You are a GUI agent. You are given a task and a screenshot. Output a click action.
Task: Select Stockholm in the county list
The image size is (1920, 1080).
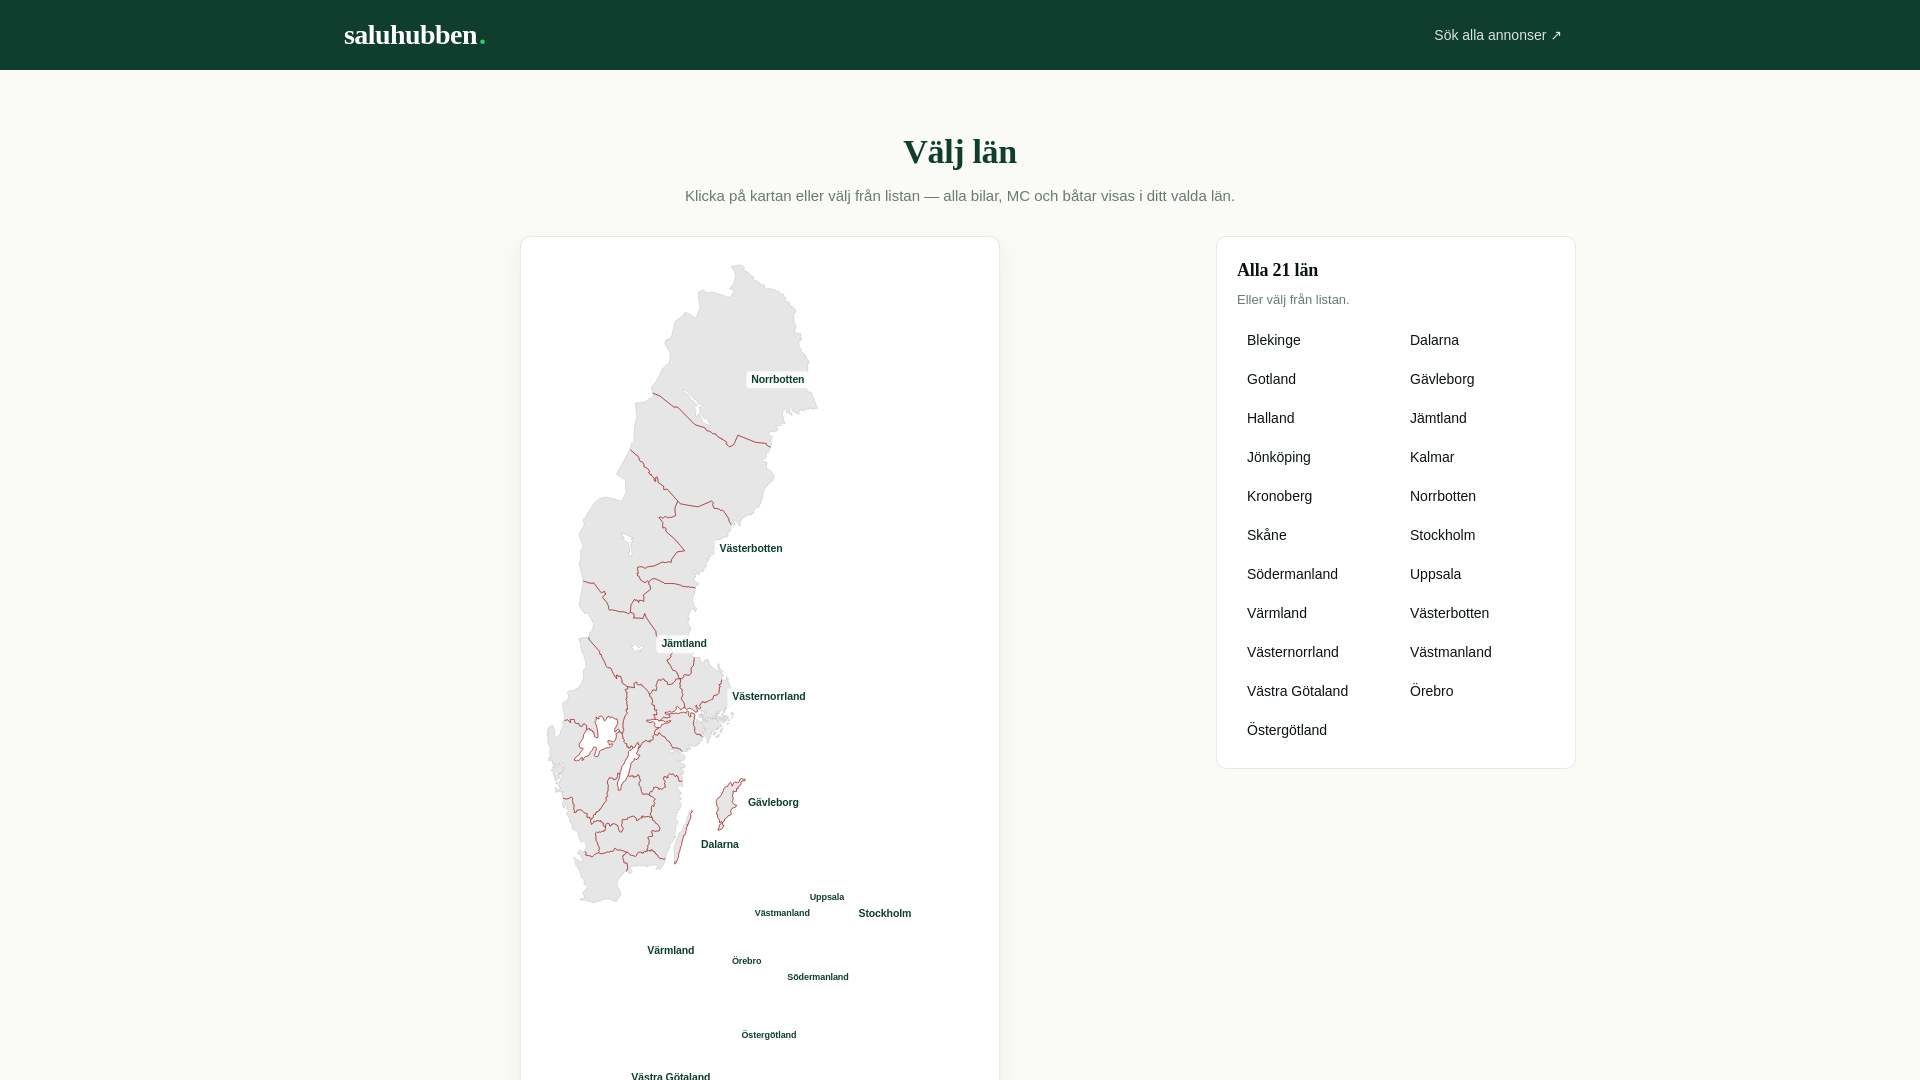tap(1477, 535)
